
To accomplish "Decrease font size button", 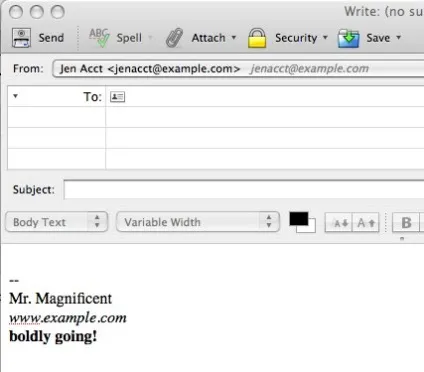I will 339,223.
